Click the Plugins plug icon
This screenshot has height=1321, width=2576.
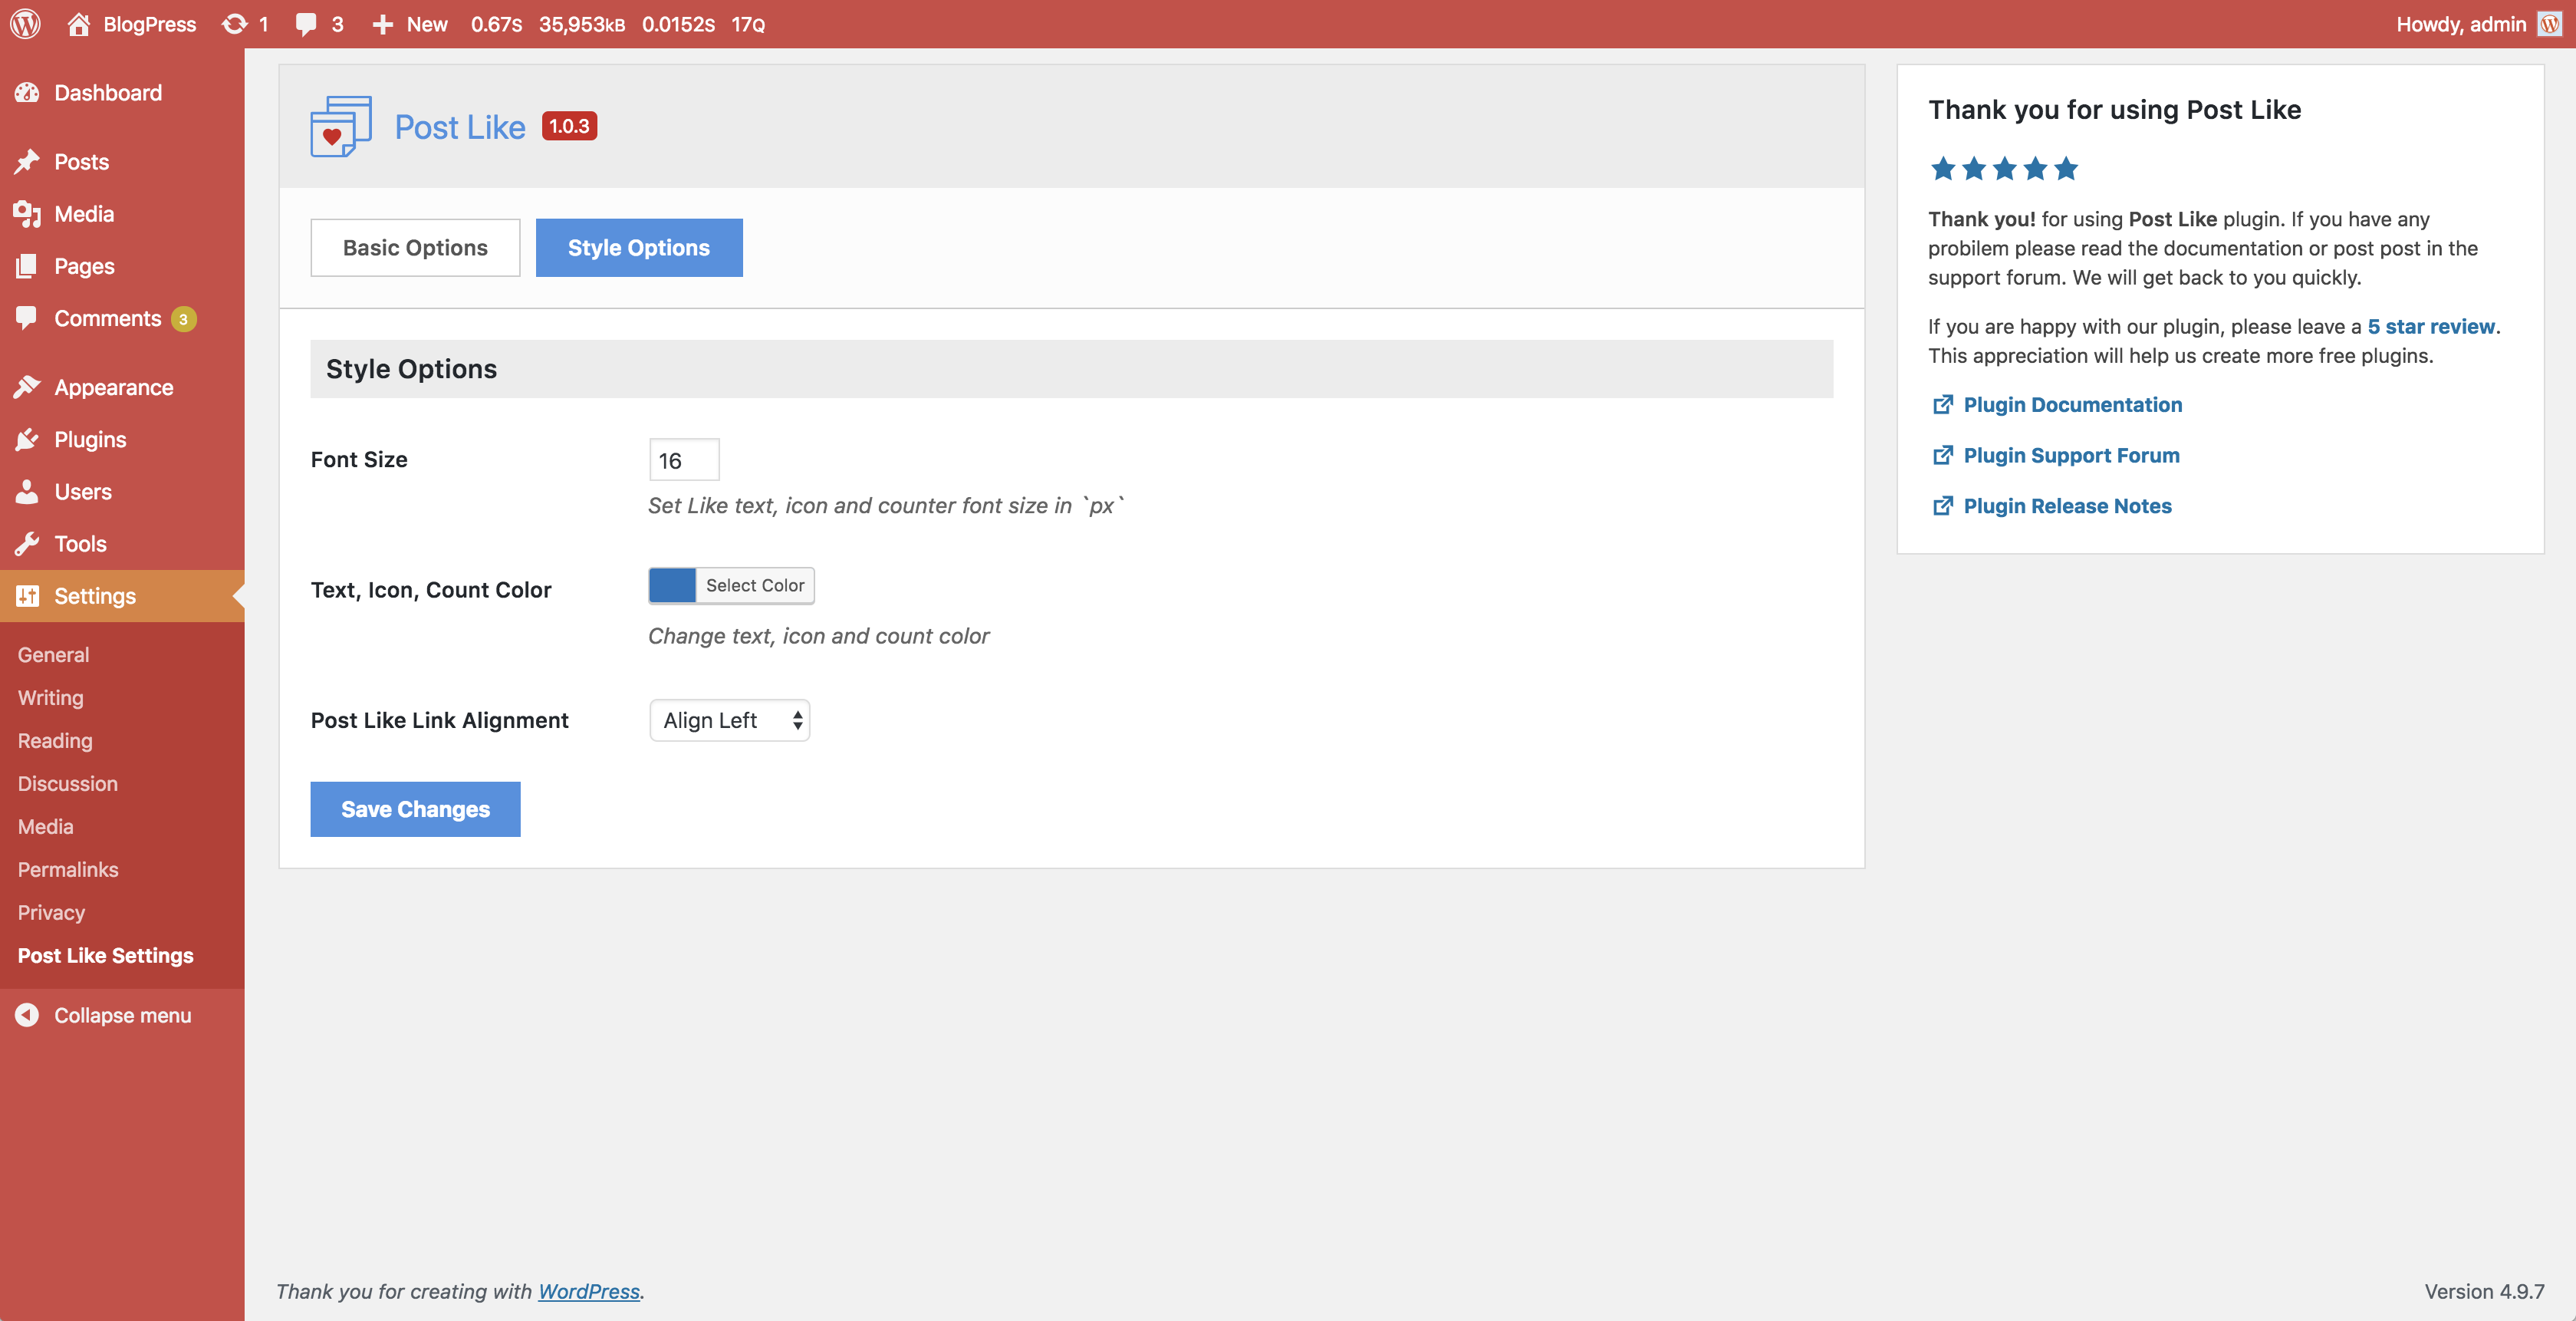(x=27, y=439)
